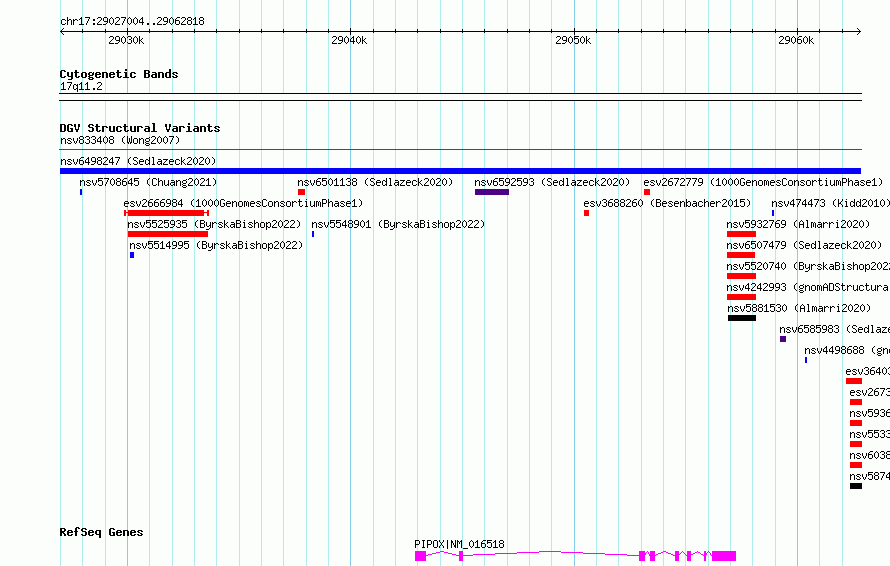Click the 29040k ruler label
Image resolution: width=890 pixels, height=566 pixels.
[349, 40]
